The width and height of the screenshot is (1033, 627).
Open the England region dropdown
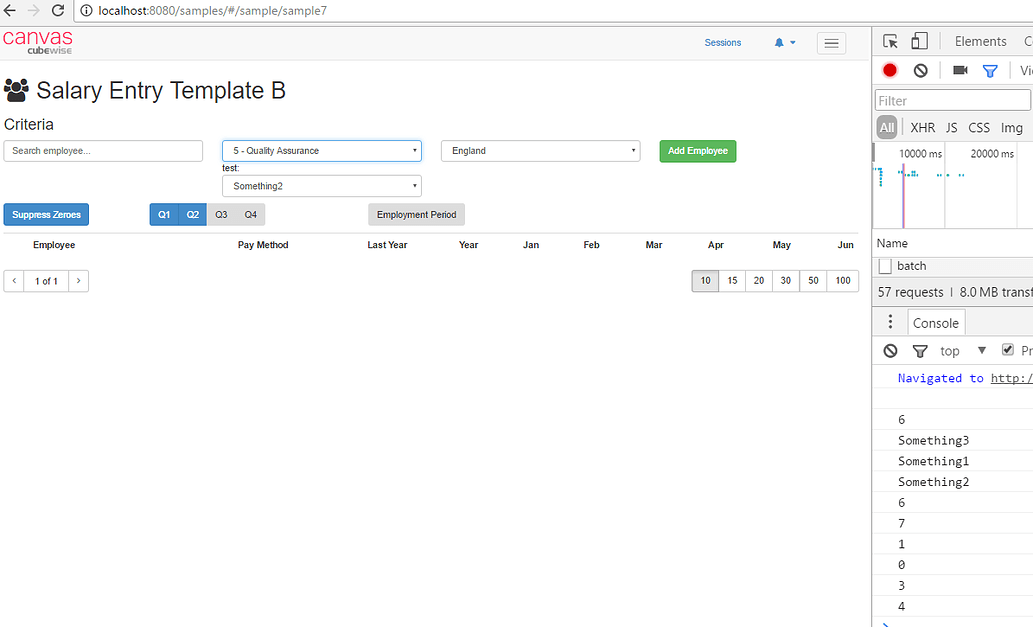click(x=540, y=150)
